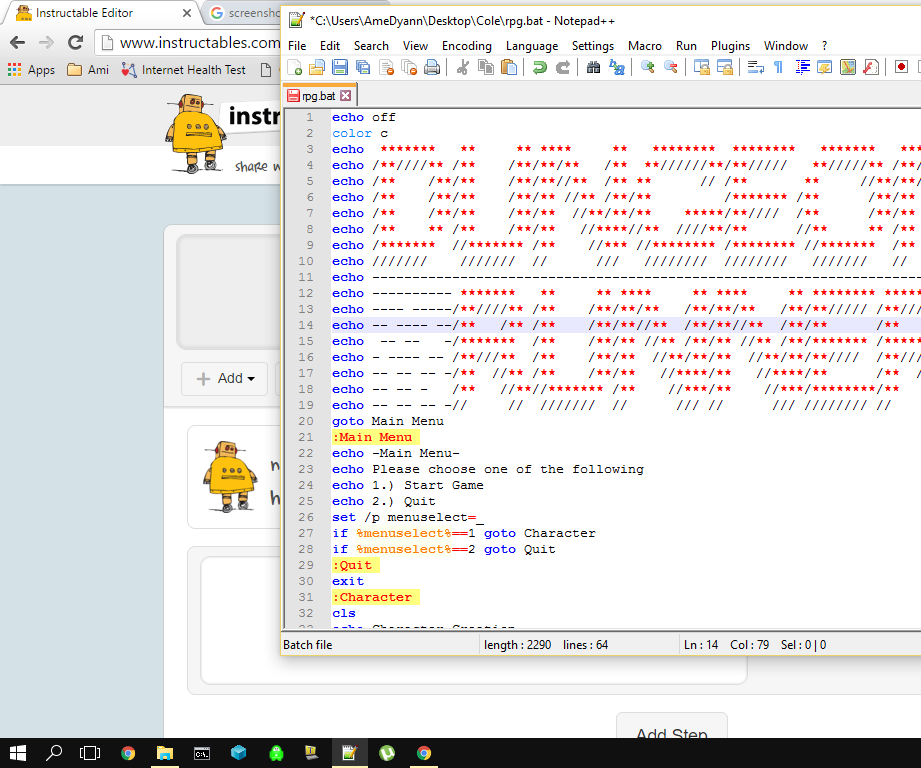Click the Save All toolbar icon
921x768 pixels.
[363, 68]
